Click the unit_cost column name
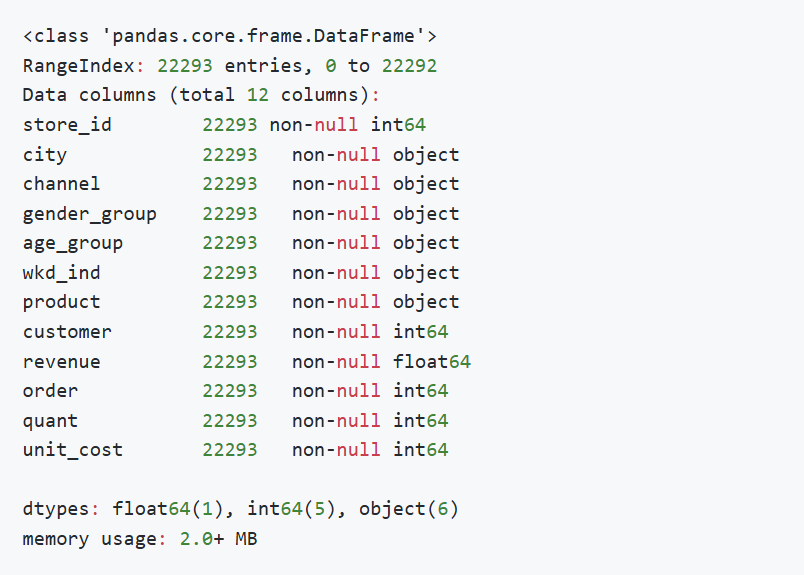This screenshot has width=804, height=575. point(73,450)
